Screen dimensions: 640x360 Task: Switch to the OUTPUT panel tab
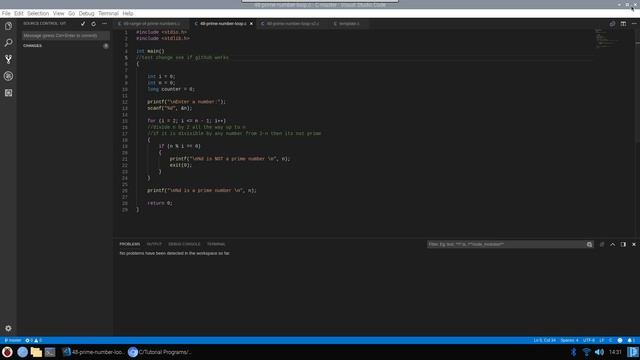(x=154, y=244)
